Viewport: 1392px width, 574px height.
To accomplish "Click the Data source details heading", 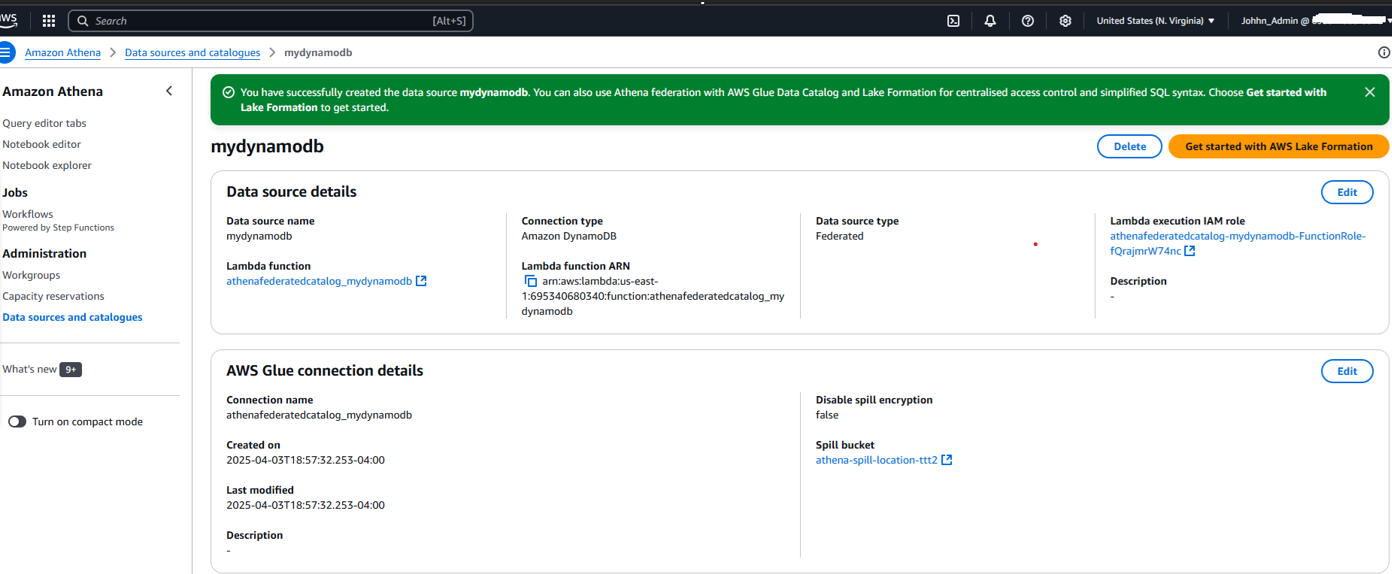I will point(291,192).
